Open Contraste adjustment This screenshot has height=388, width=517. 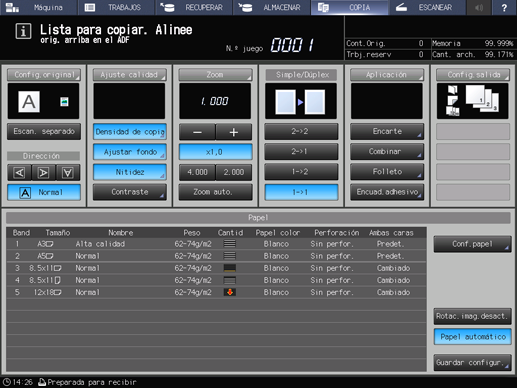(130, 192)
